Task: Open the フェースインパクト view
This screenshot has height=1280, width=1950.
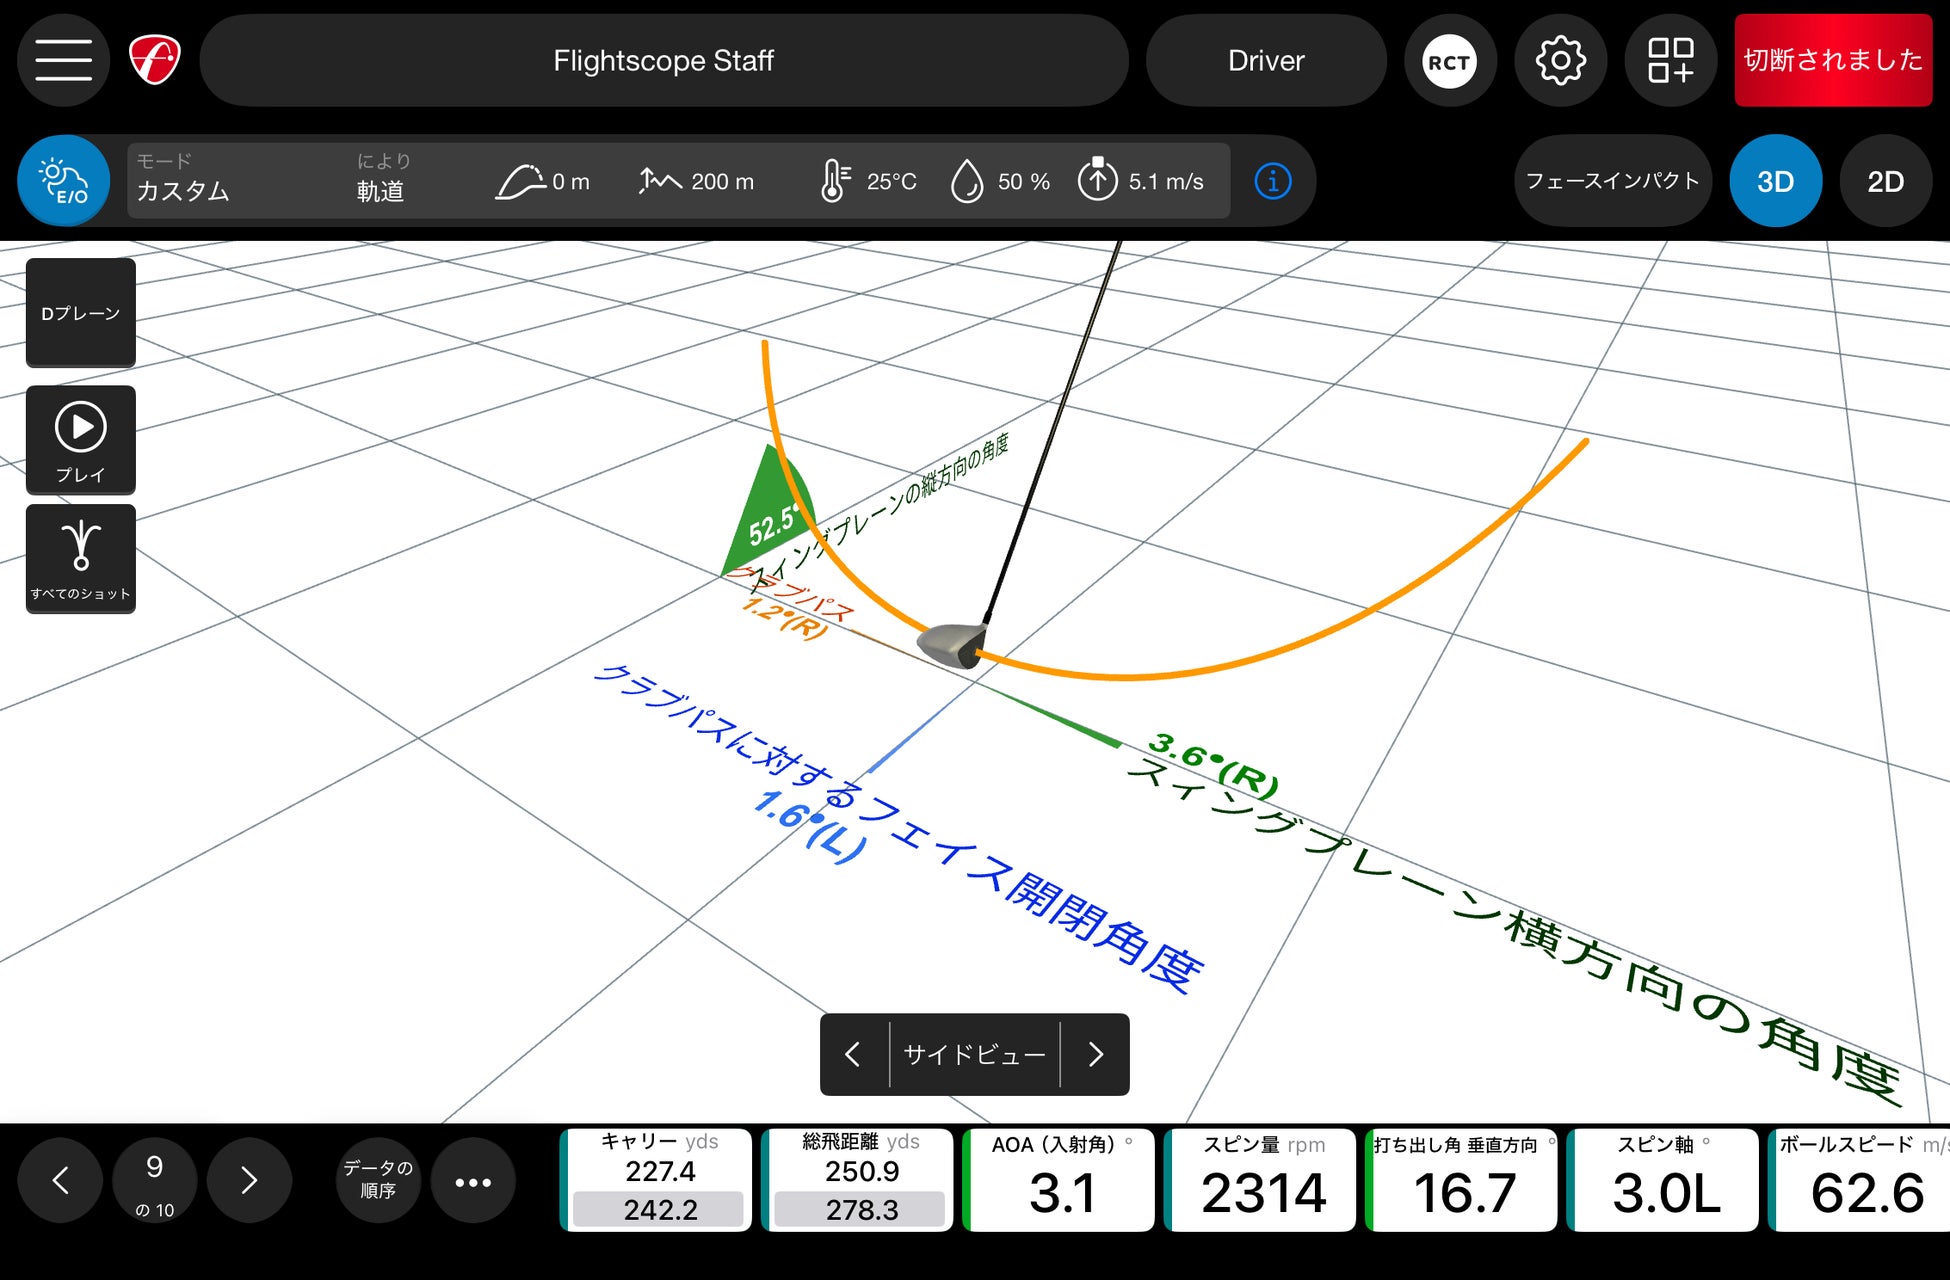Action: tap(1612, 181)
